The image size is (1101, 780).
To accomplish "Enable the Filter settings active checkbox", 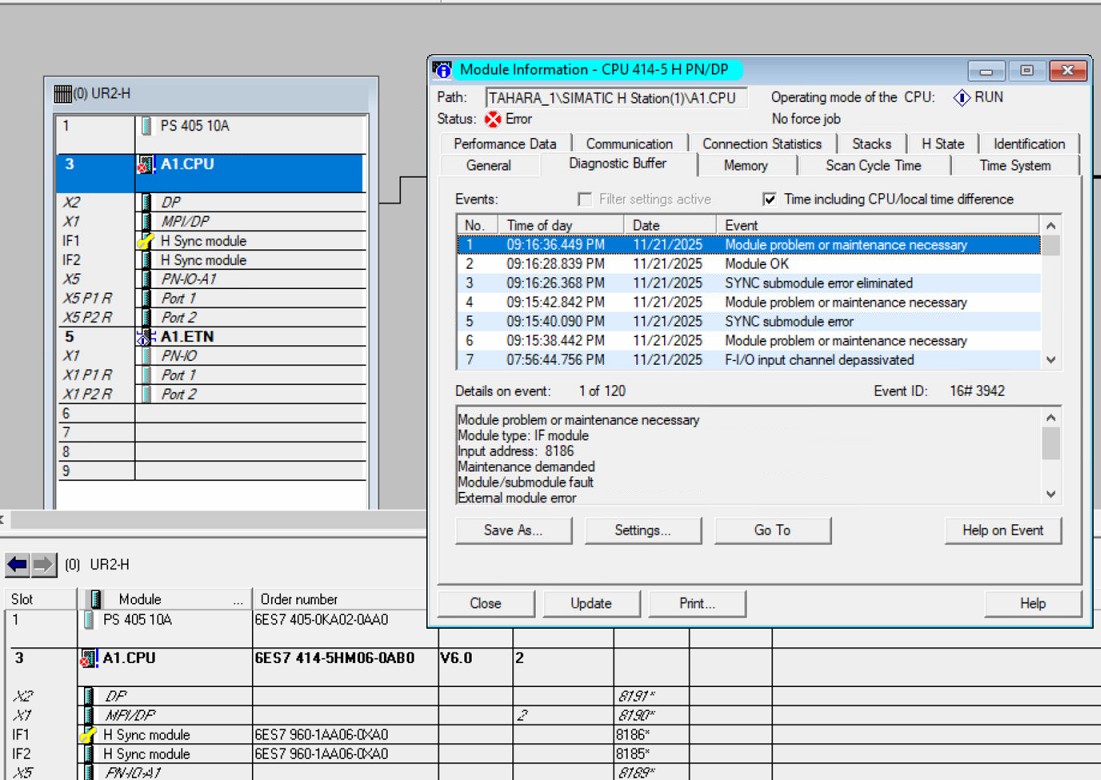I will [x=584, y=199].
